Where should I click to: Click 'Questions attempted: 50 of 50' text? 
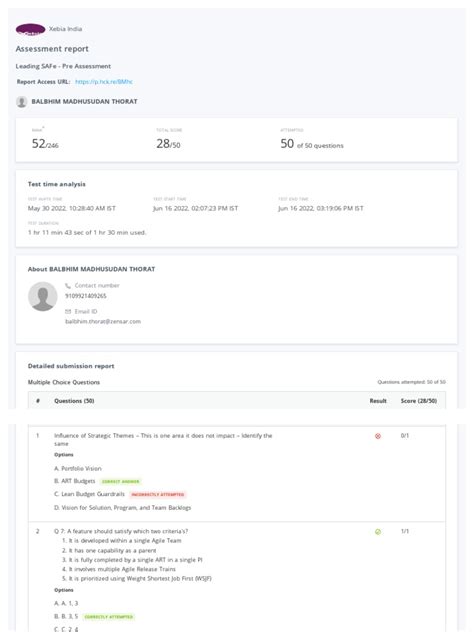(x=412, y=382)
